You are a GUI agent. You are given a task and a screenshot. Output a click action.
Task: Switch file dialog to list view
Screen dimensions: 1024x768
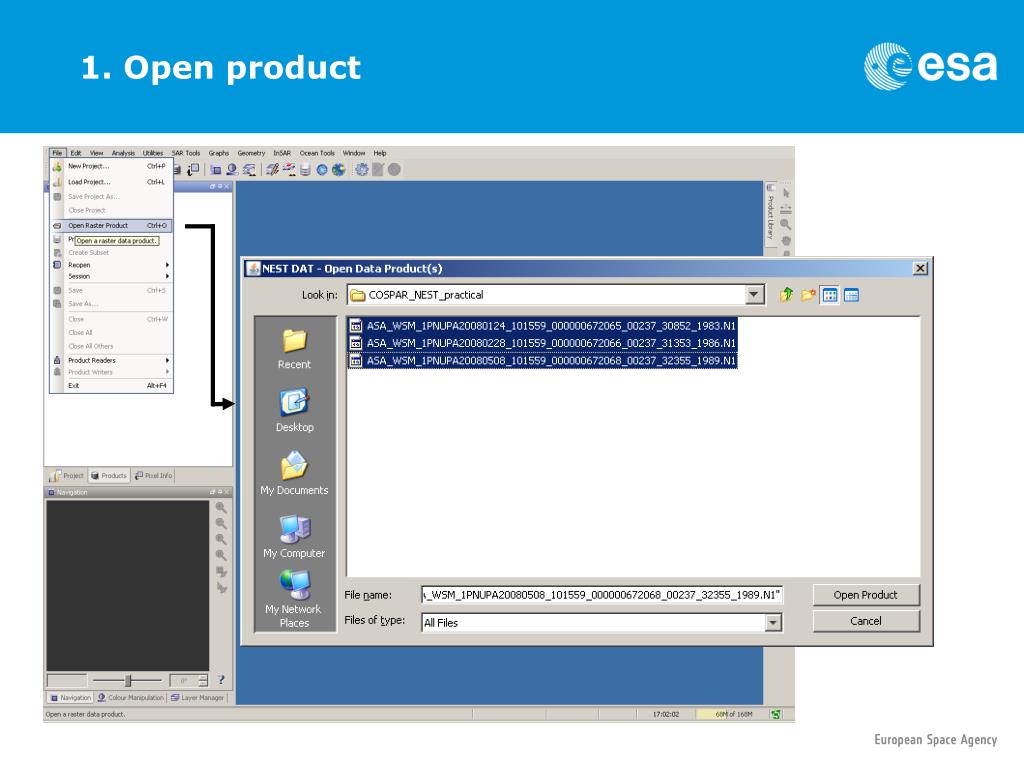point(829,295)
